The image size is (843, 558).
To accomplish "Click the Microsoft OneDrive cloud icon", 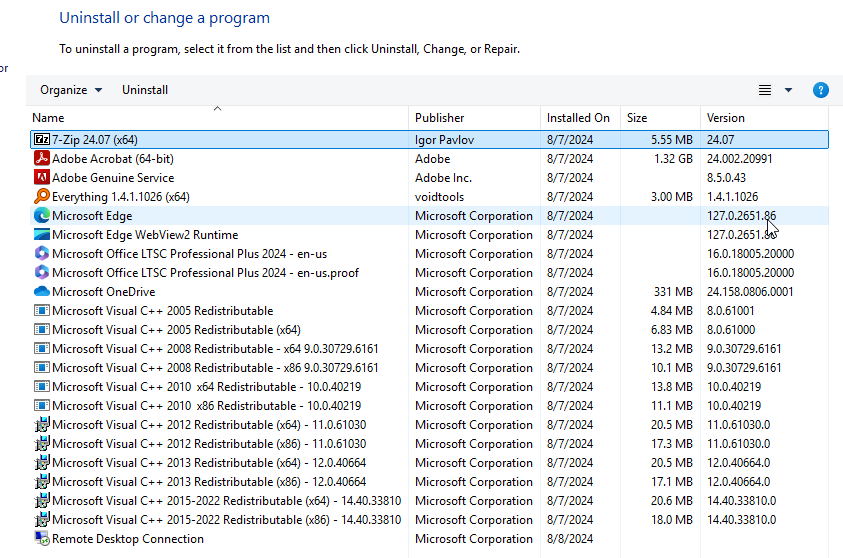I will tap(42, 291).
